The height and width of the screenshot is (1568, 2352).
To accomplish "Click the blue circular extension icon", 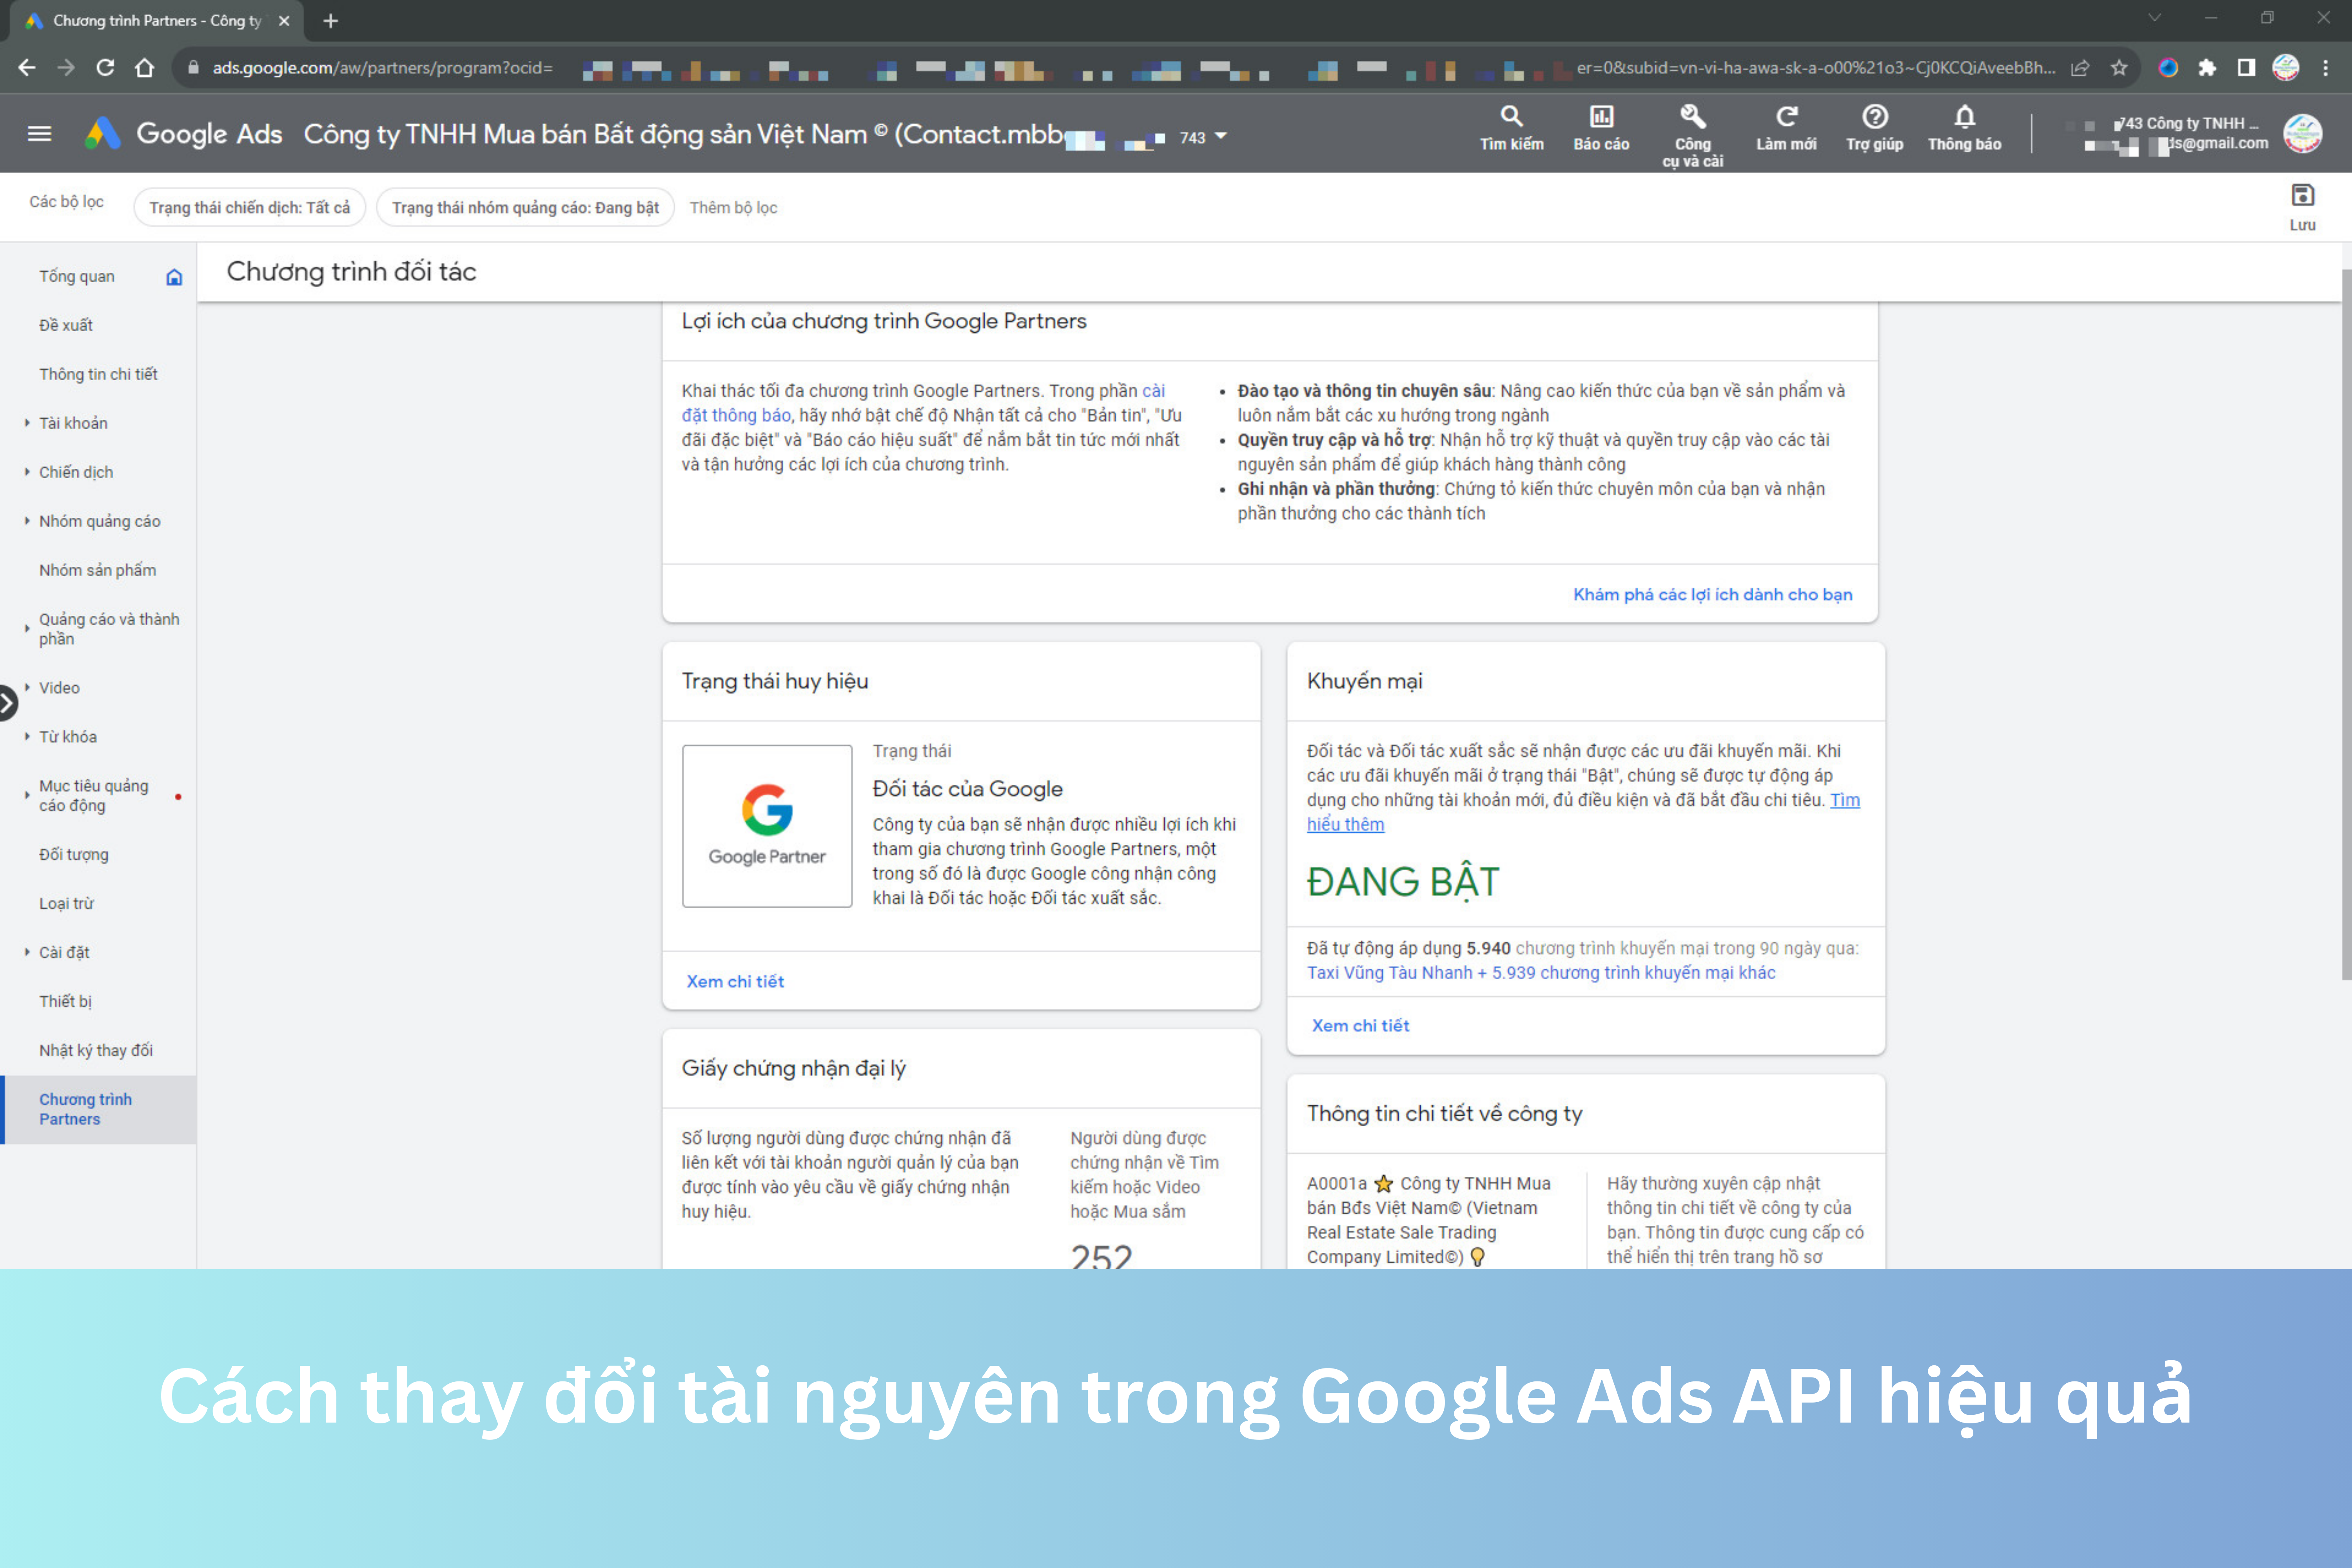I will point(2168,68).
